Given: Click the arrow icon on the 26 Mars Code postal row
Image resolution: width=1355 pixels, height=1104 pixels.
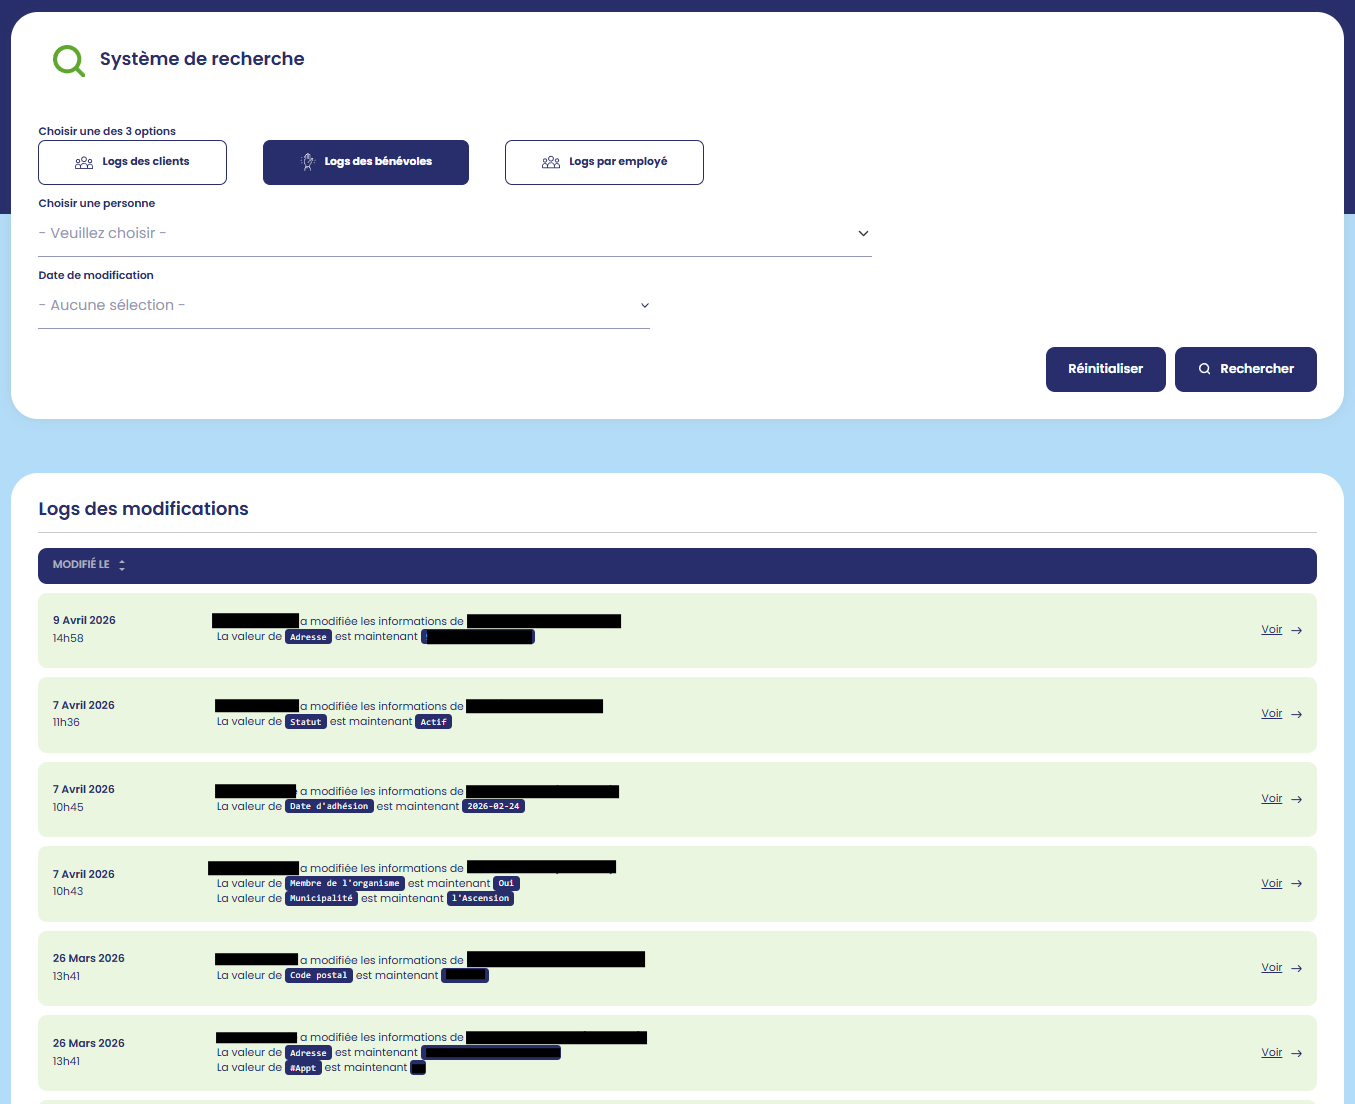Looking at the screenshot, I should [x=1297, y=969].
